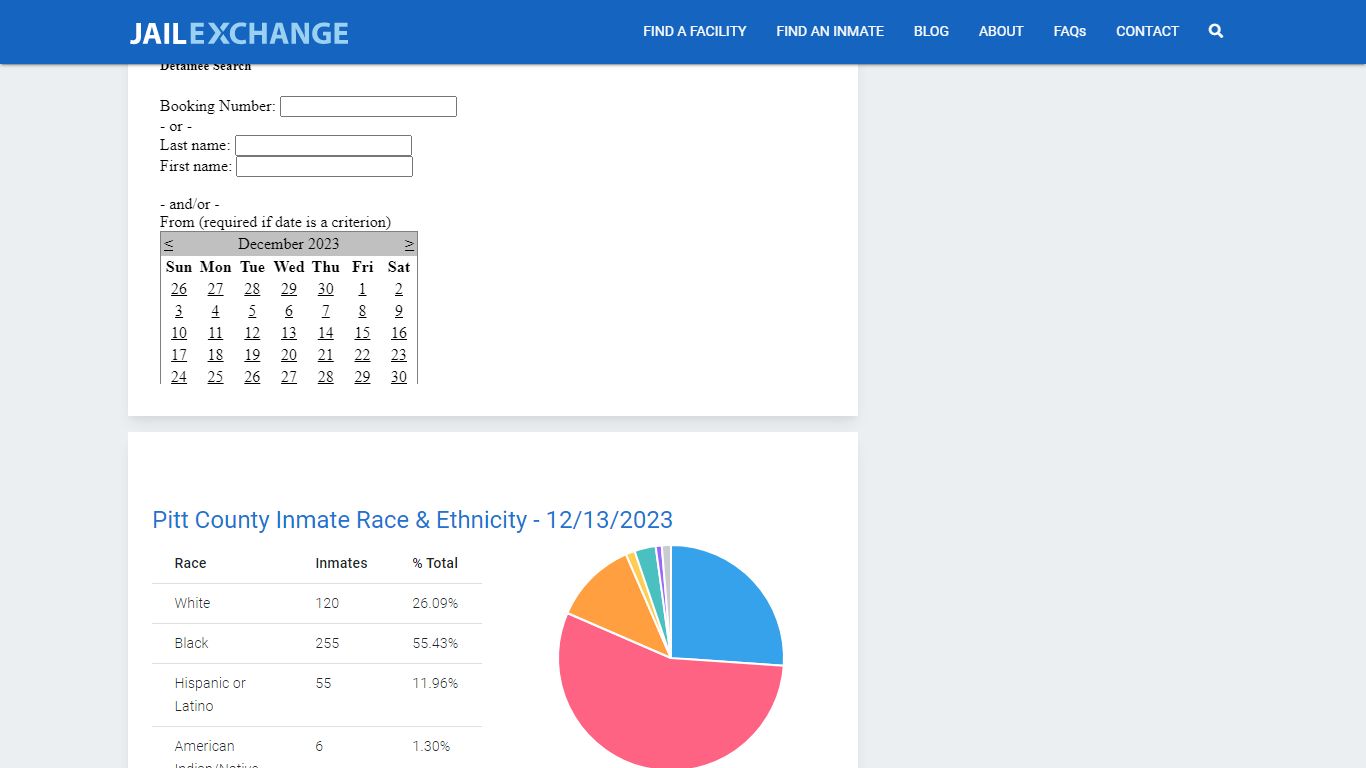Choose December 25 on the calendar
This screenshot has height=768, width=1366.
point(215,377)
